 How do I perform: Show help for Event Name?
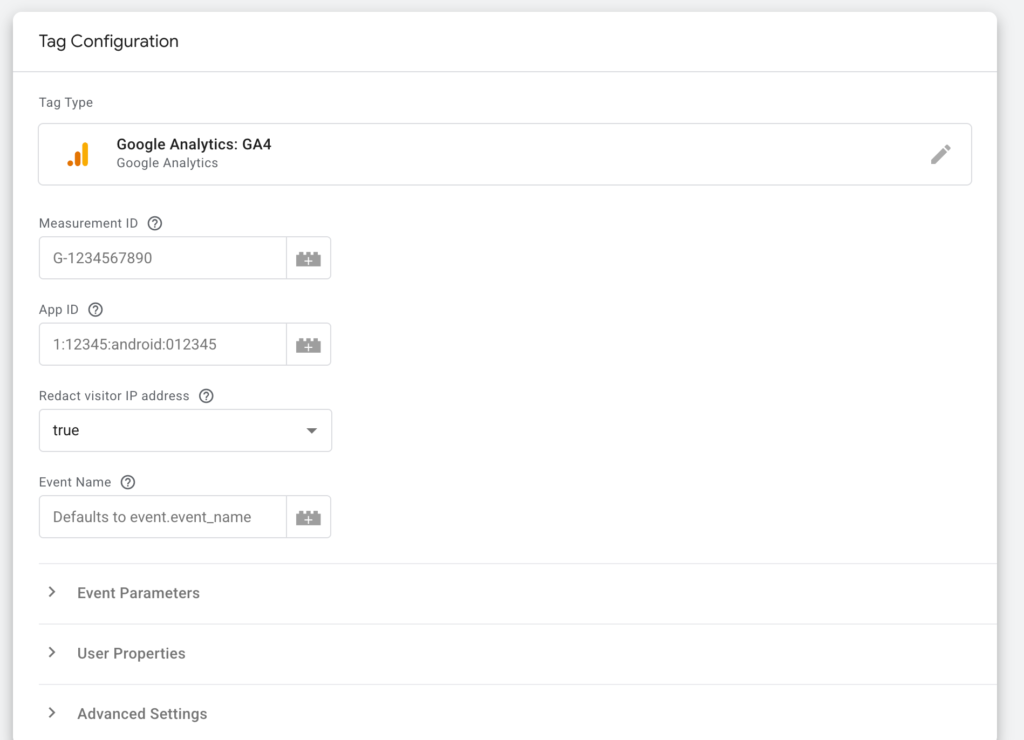click(x=128, y=482)
